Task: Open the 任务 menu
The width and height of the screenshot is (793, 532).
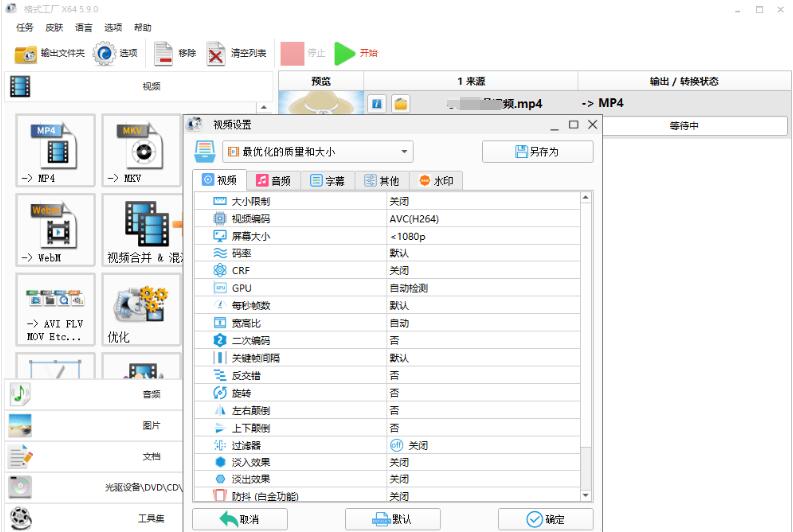Action: point(24,27)
